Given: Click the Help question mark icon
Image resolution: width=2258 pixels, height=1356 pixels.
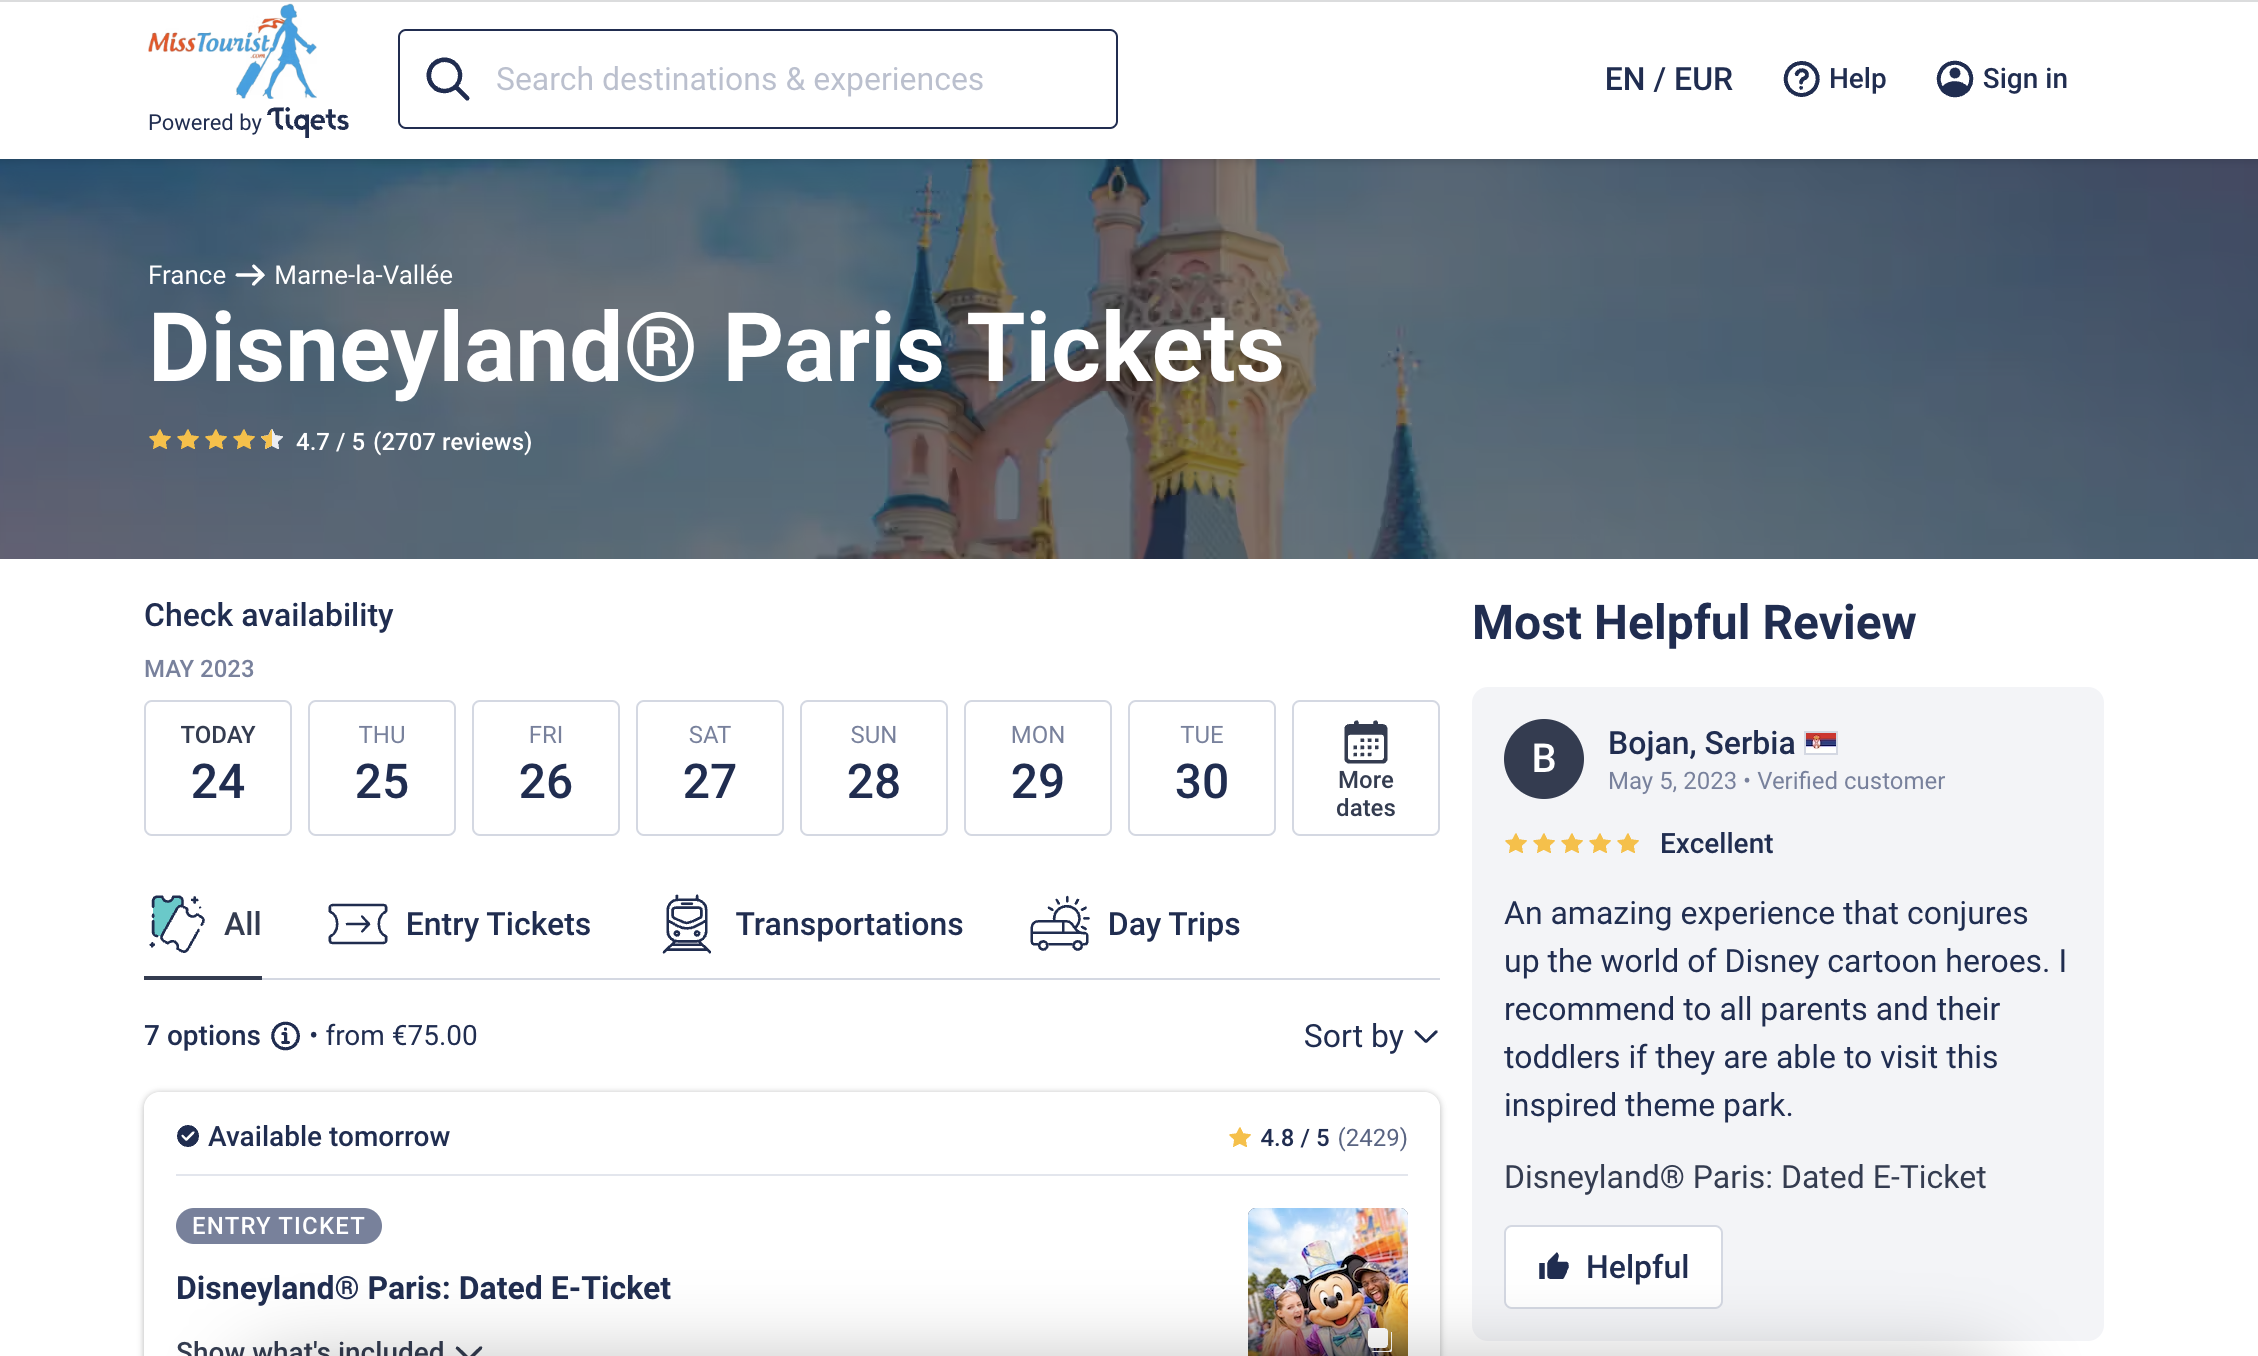Looking at the screenshot, I should coord(1801,79).
